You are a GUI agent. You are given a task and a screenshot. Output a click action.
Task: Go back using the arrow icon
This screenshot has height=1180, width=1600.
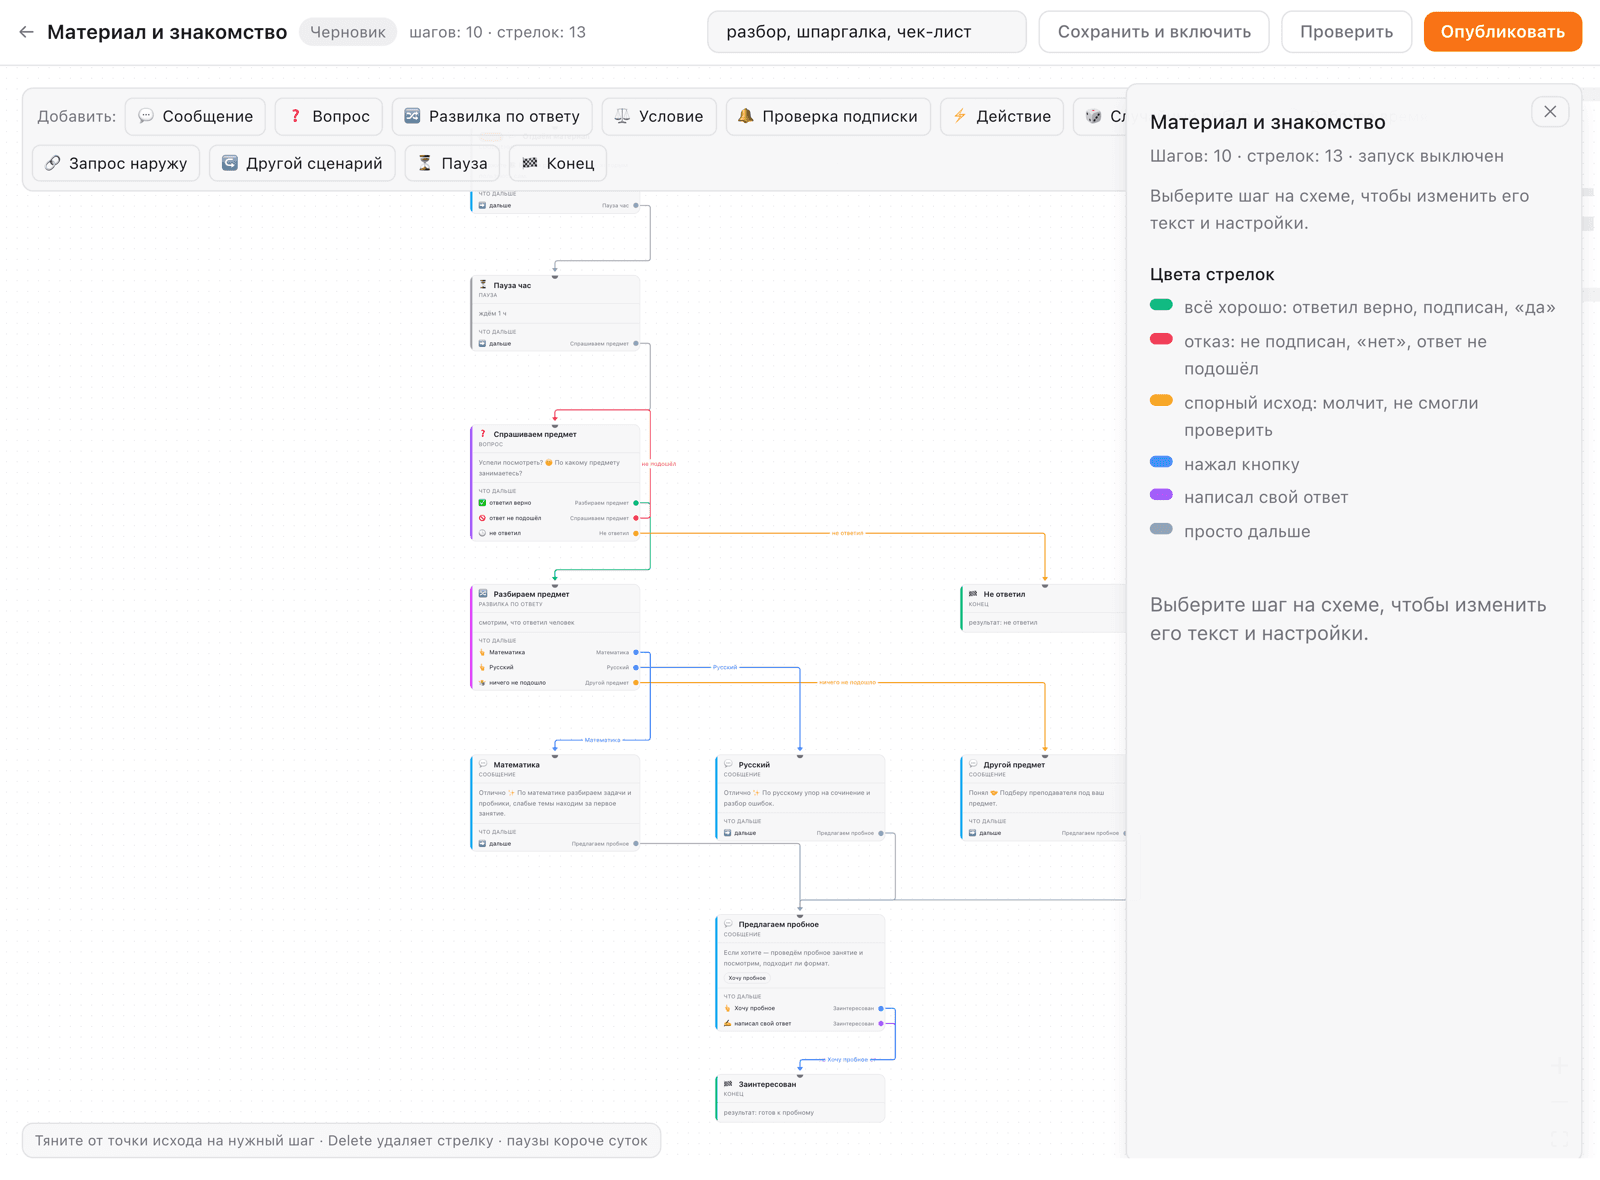point(26,32)
